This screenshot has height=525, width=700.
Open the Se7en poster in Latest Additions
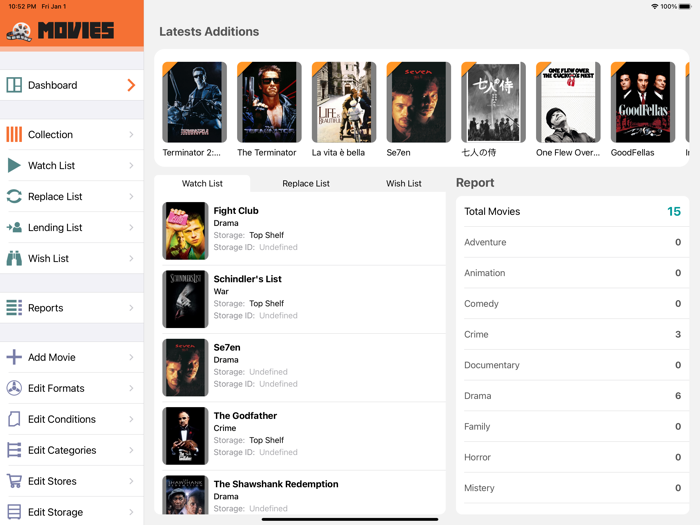click(x=419, y=102)
